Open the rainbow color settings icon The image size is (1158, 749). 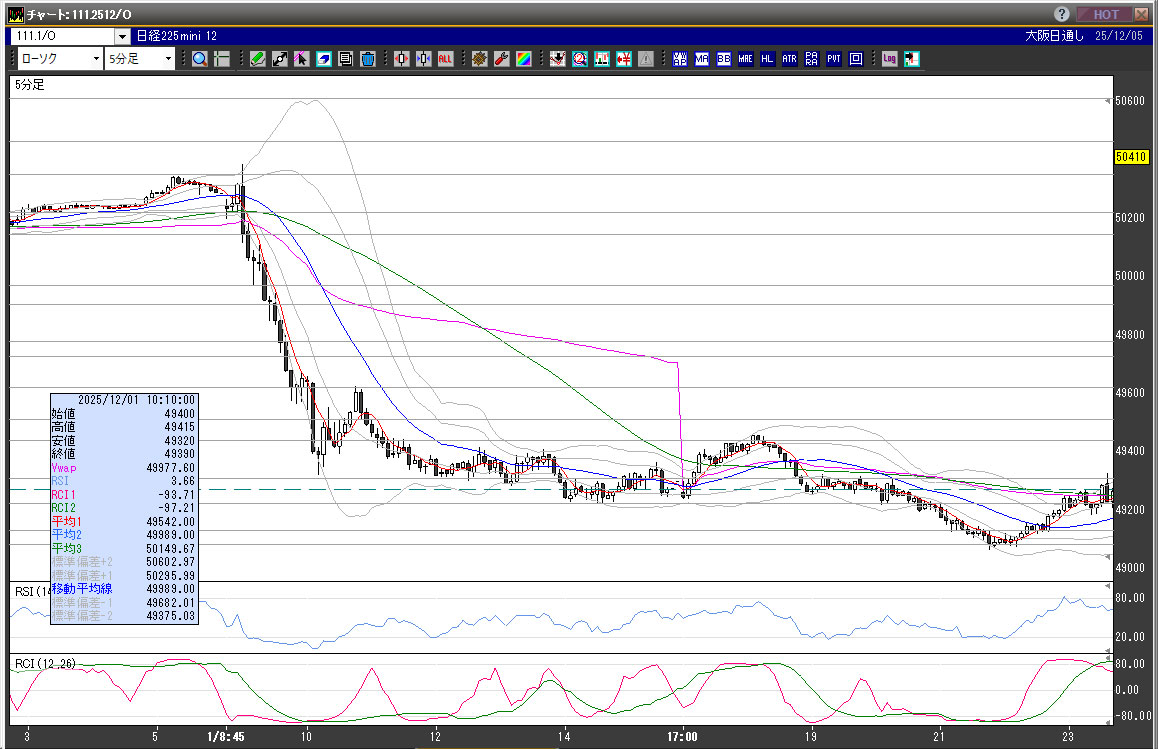coord(524,59)
